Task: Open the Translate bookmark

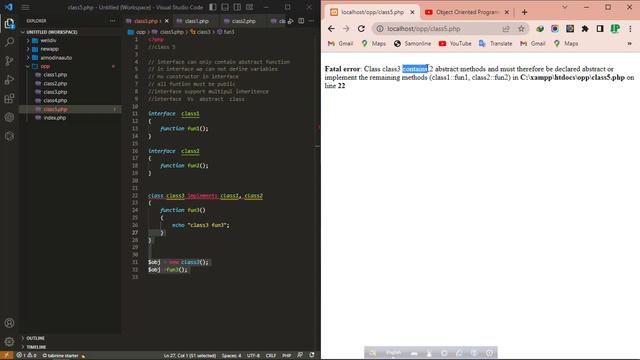Action: pos(496,43)
